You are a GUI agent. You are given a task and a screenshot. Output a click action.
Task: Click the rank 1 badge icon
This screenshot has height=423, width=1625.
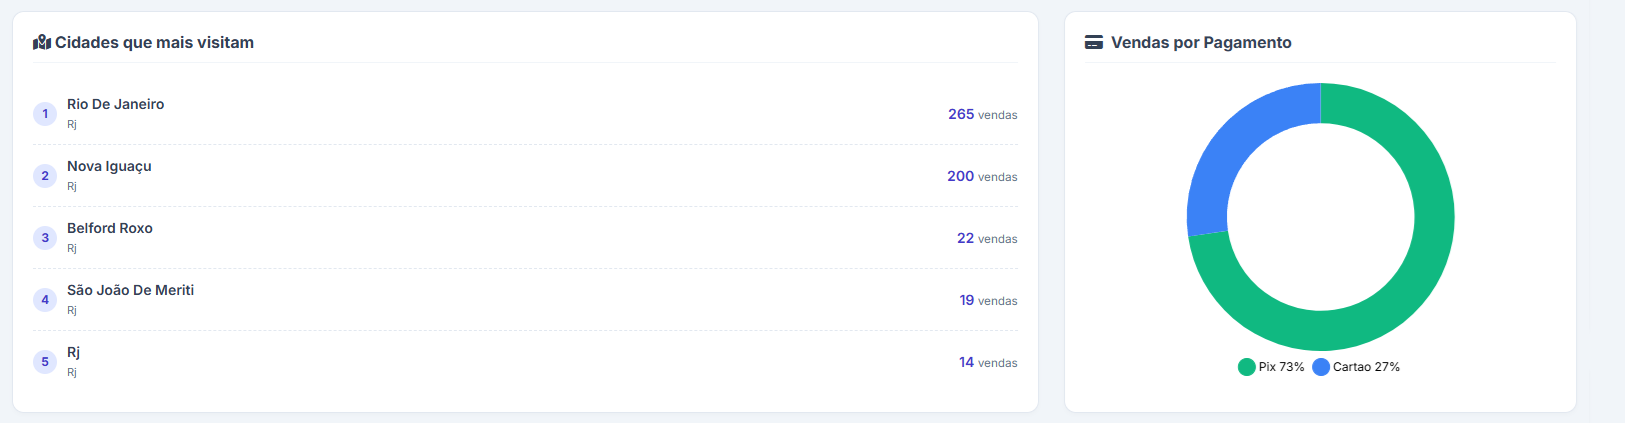(45, 114)
